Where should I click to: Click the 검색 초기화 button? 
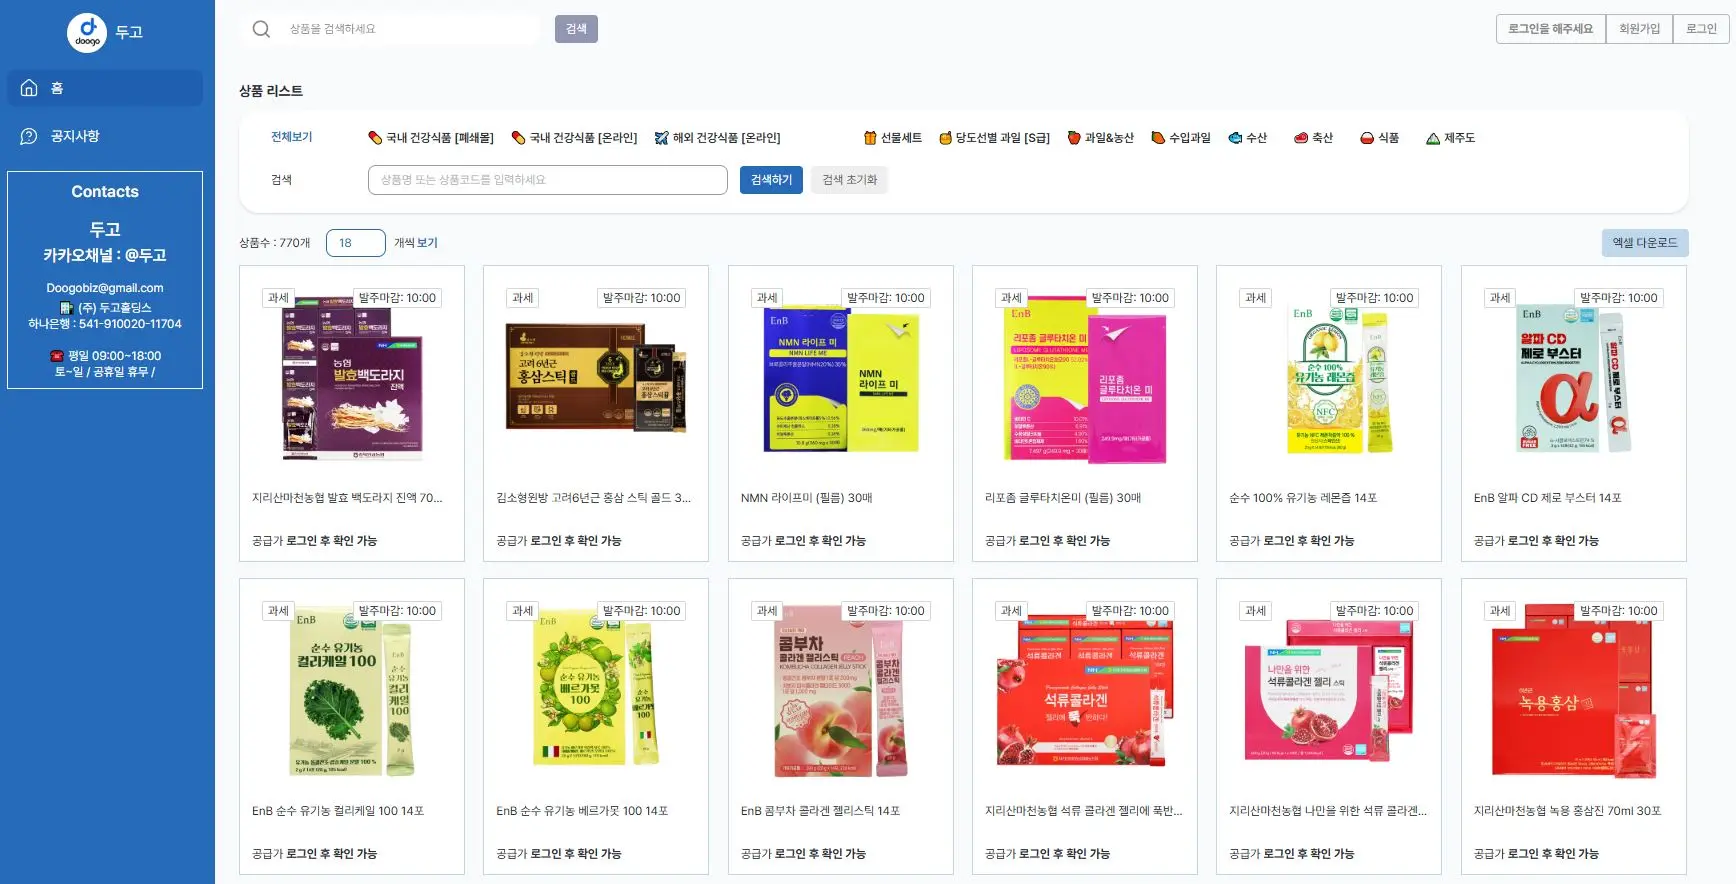coord(850,180)
